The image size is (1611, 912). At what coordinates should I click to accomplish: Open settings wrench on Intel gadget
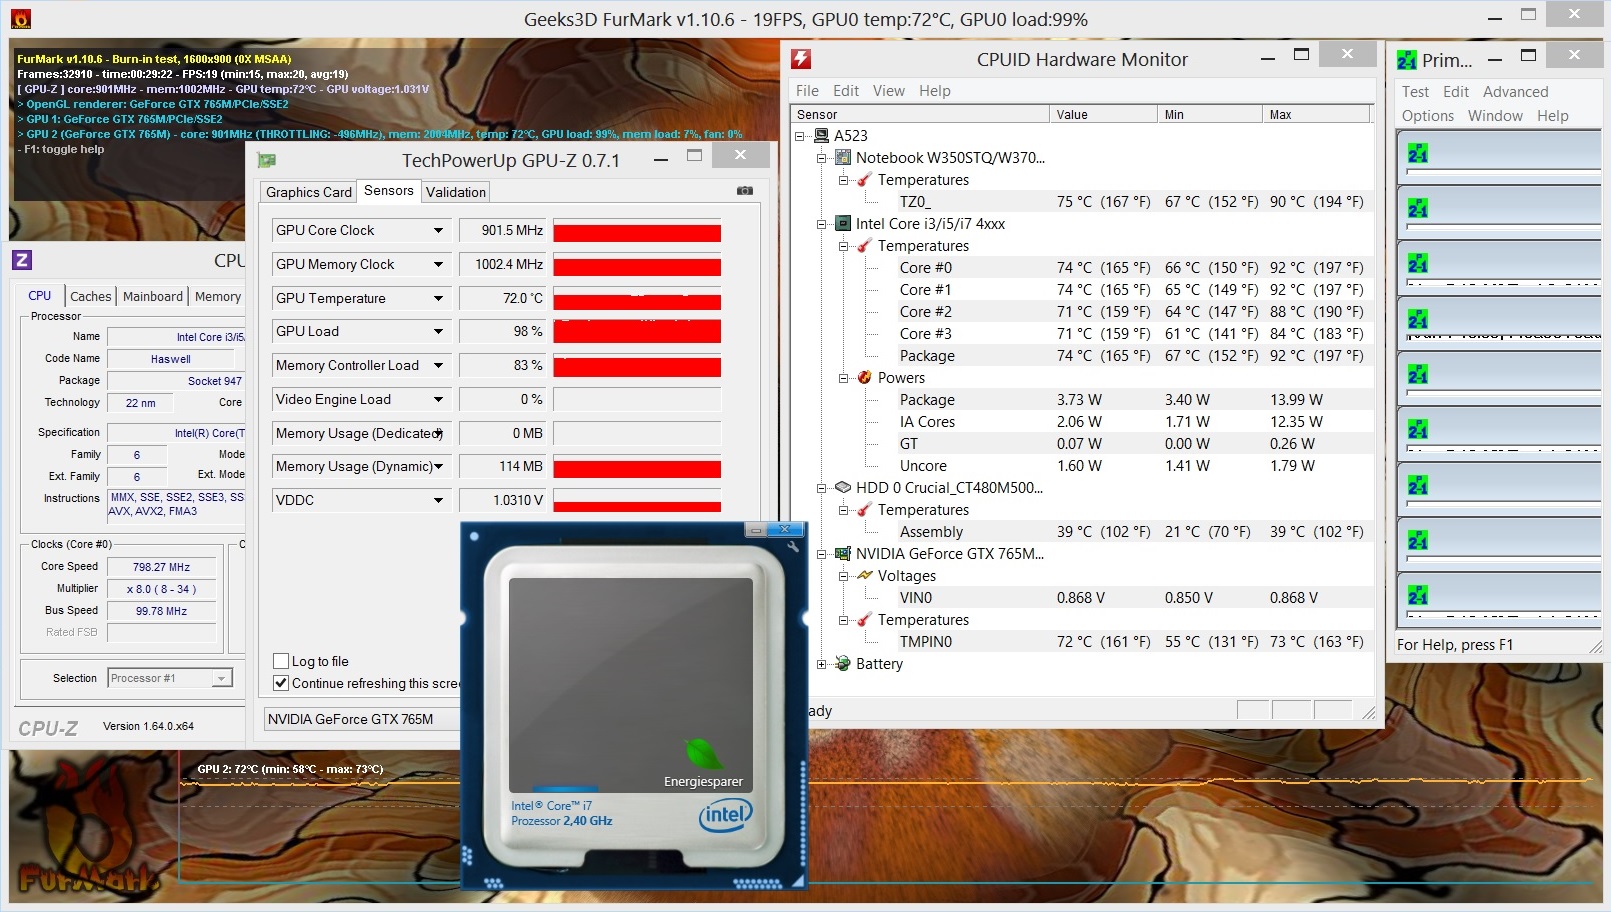(793, 546)
